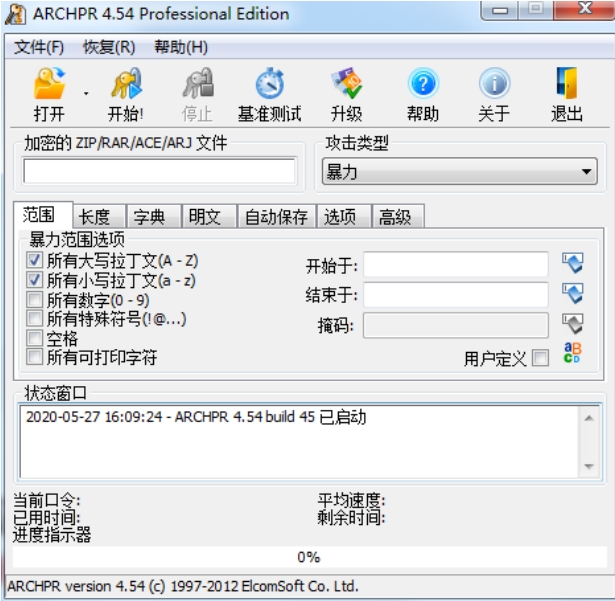Image resolution: width=615 pixels, height=601 pixels.
Task: Switch to the 明文 tab
Action: click(x=209, y=216)
